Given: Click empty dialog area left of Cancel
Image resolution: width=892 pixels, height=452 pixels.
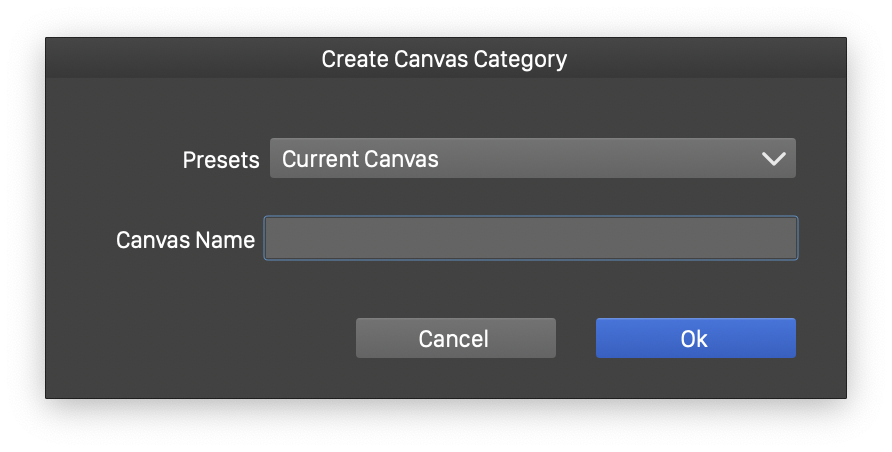Looking at the screenshot, I should (200, 338).
